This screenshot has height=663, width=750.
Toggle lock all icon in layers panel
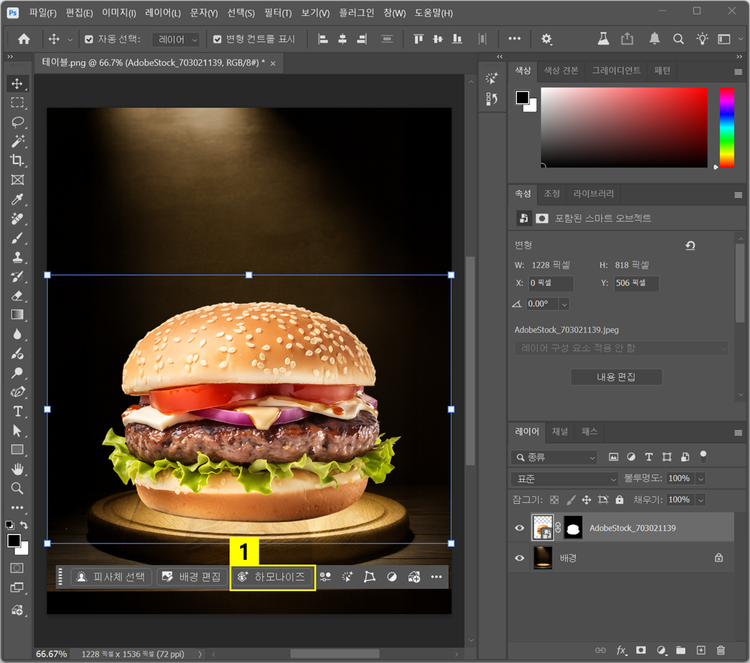point(619,500)
